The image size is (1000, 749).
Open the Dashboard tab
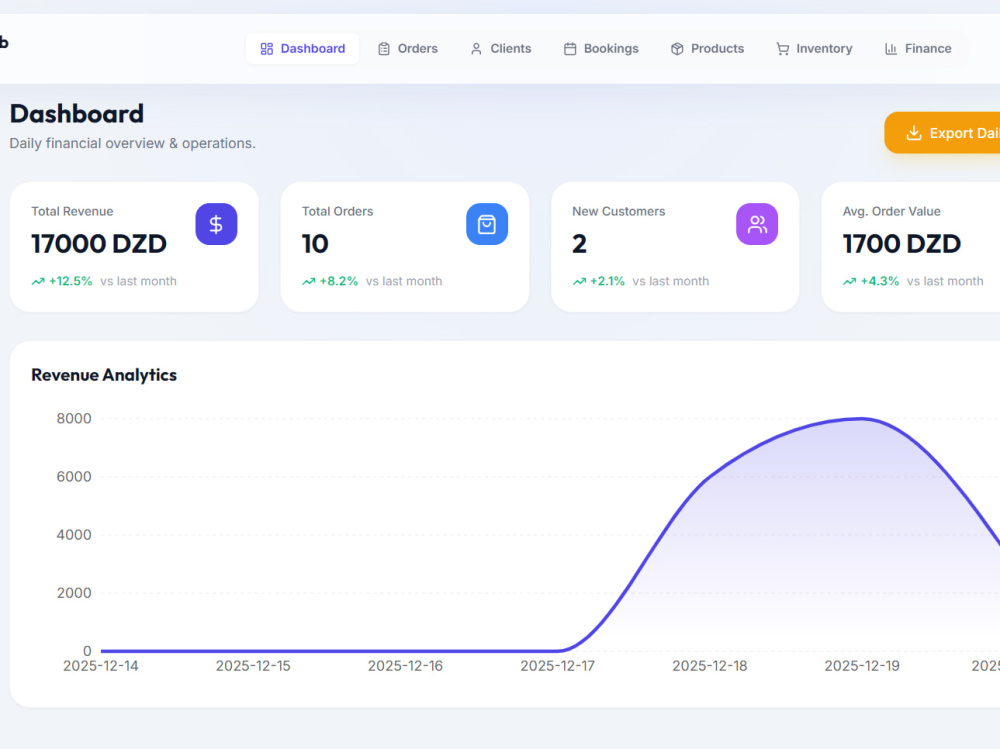[302, 48]
